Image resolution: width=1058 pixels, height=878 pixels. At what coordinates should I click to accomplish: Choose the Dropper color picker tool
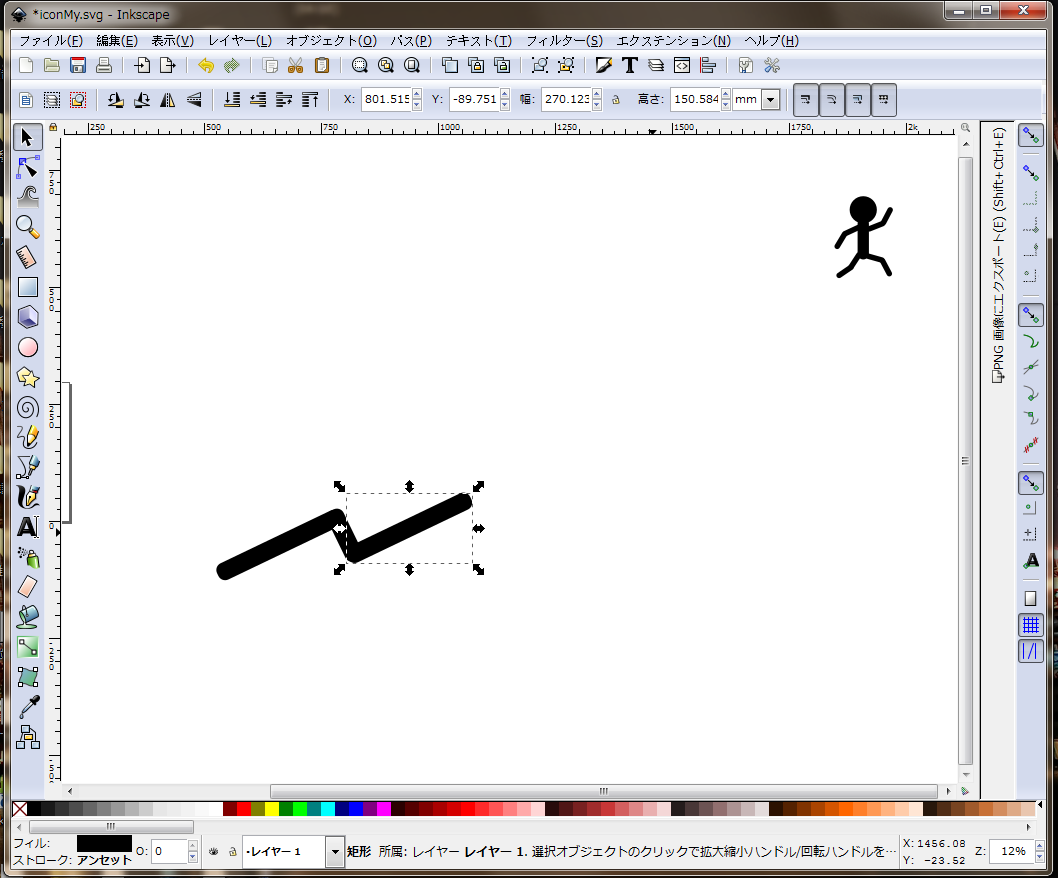pos(28,707)
